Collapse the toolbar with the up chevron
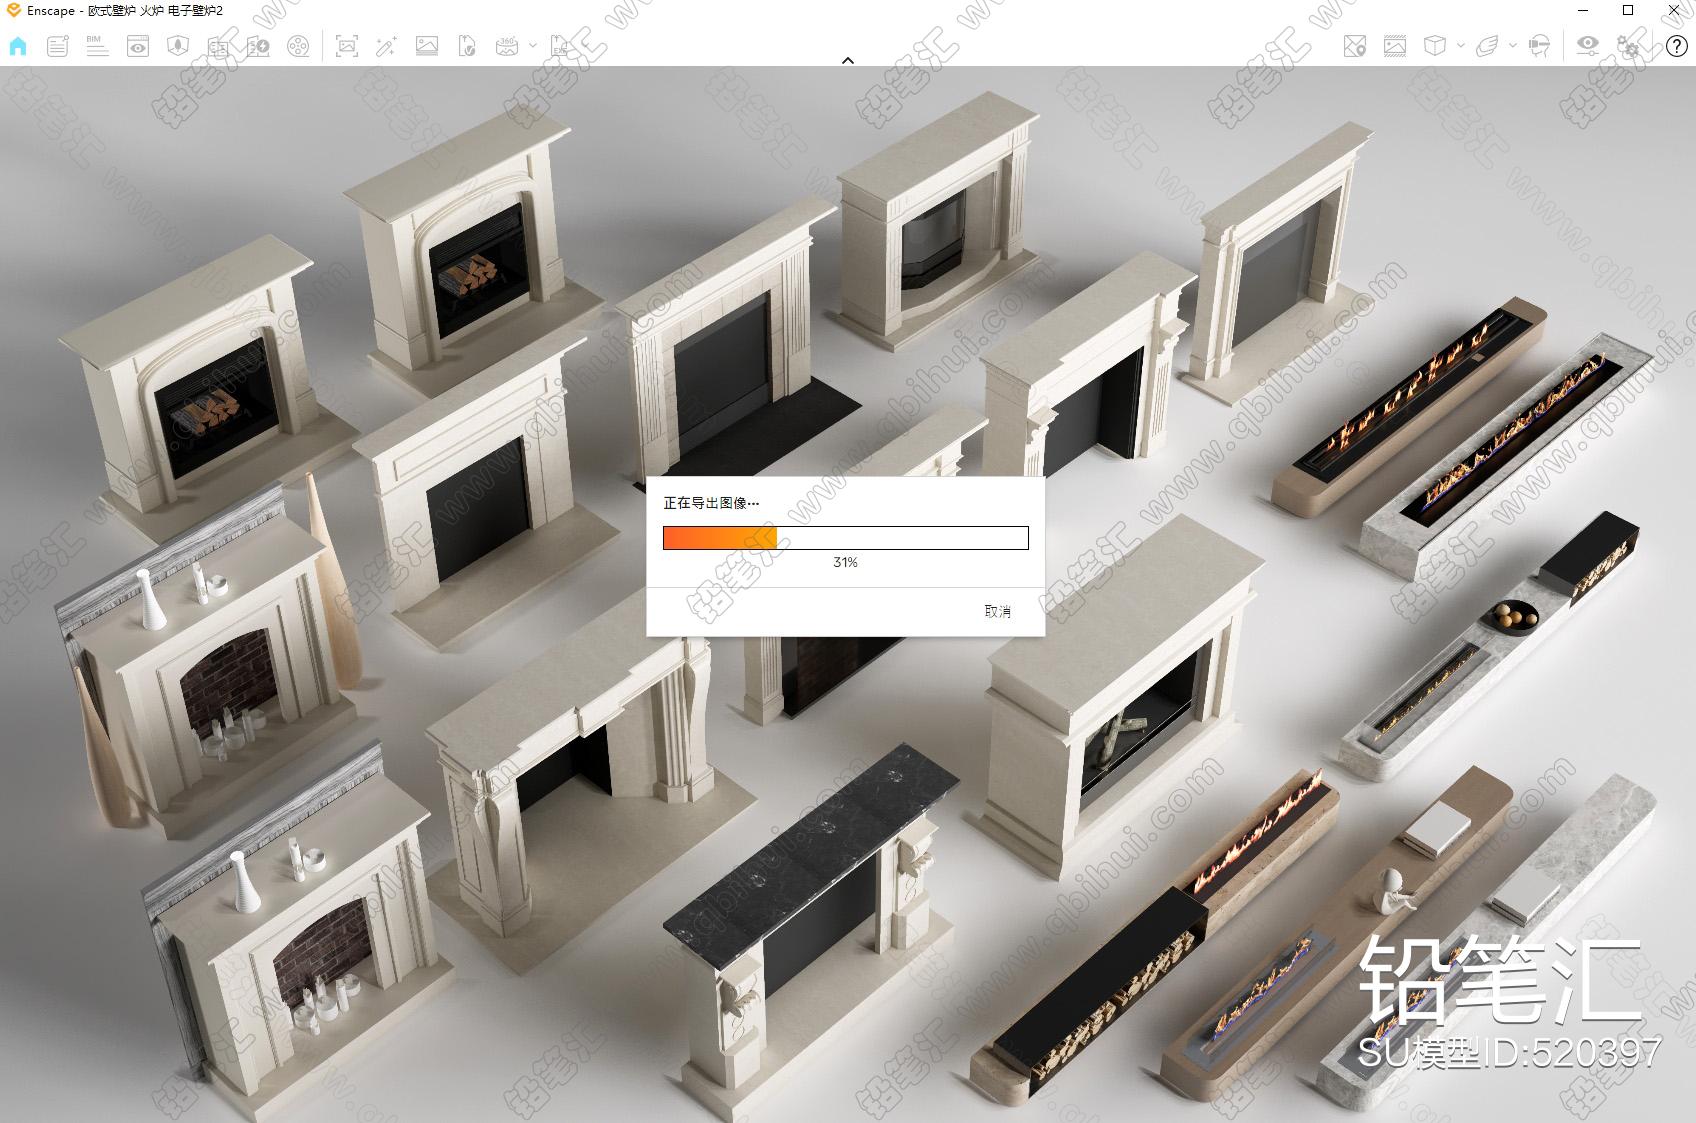This screenshot has width=1696, height=1123. coord(848,60)
